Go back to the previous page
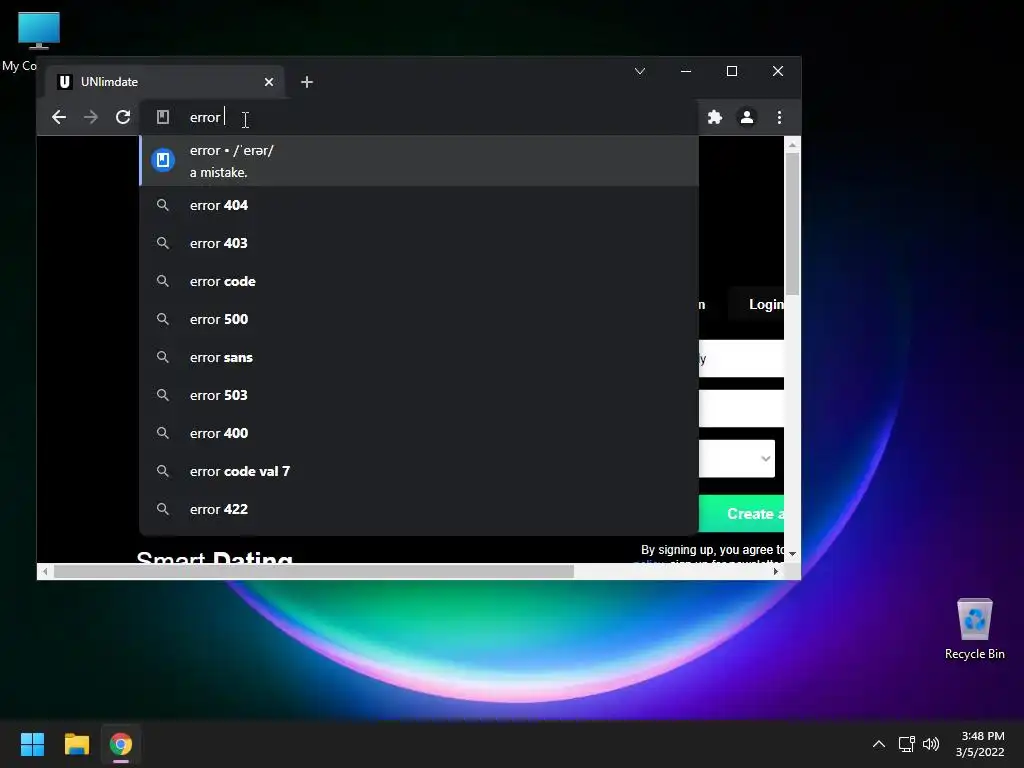Screen dimensions: 1024x768 pos(59,118)
